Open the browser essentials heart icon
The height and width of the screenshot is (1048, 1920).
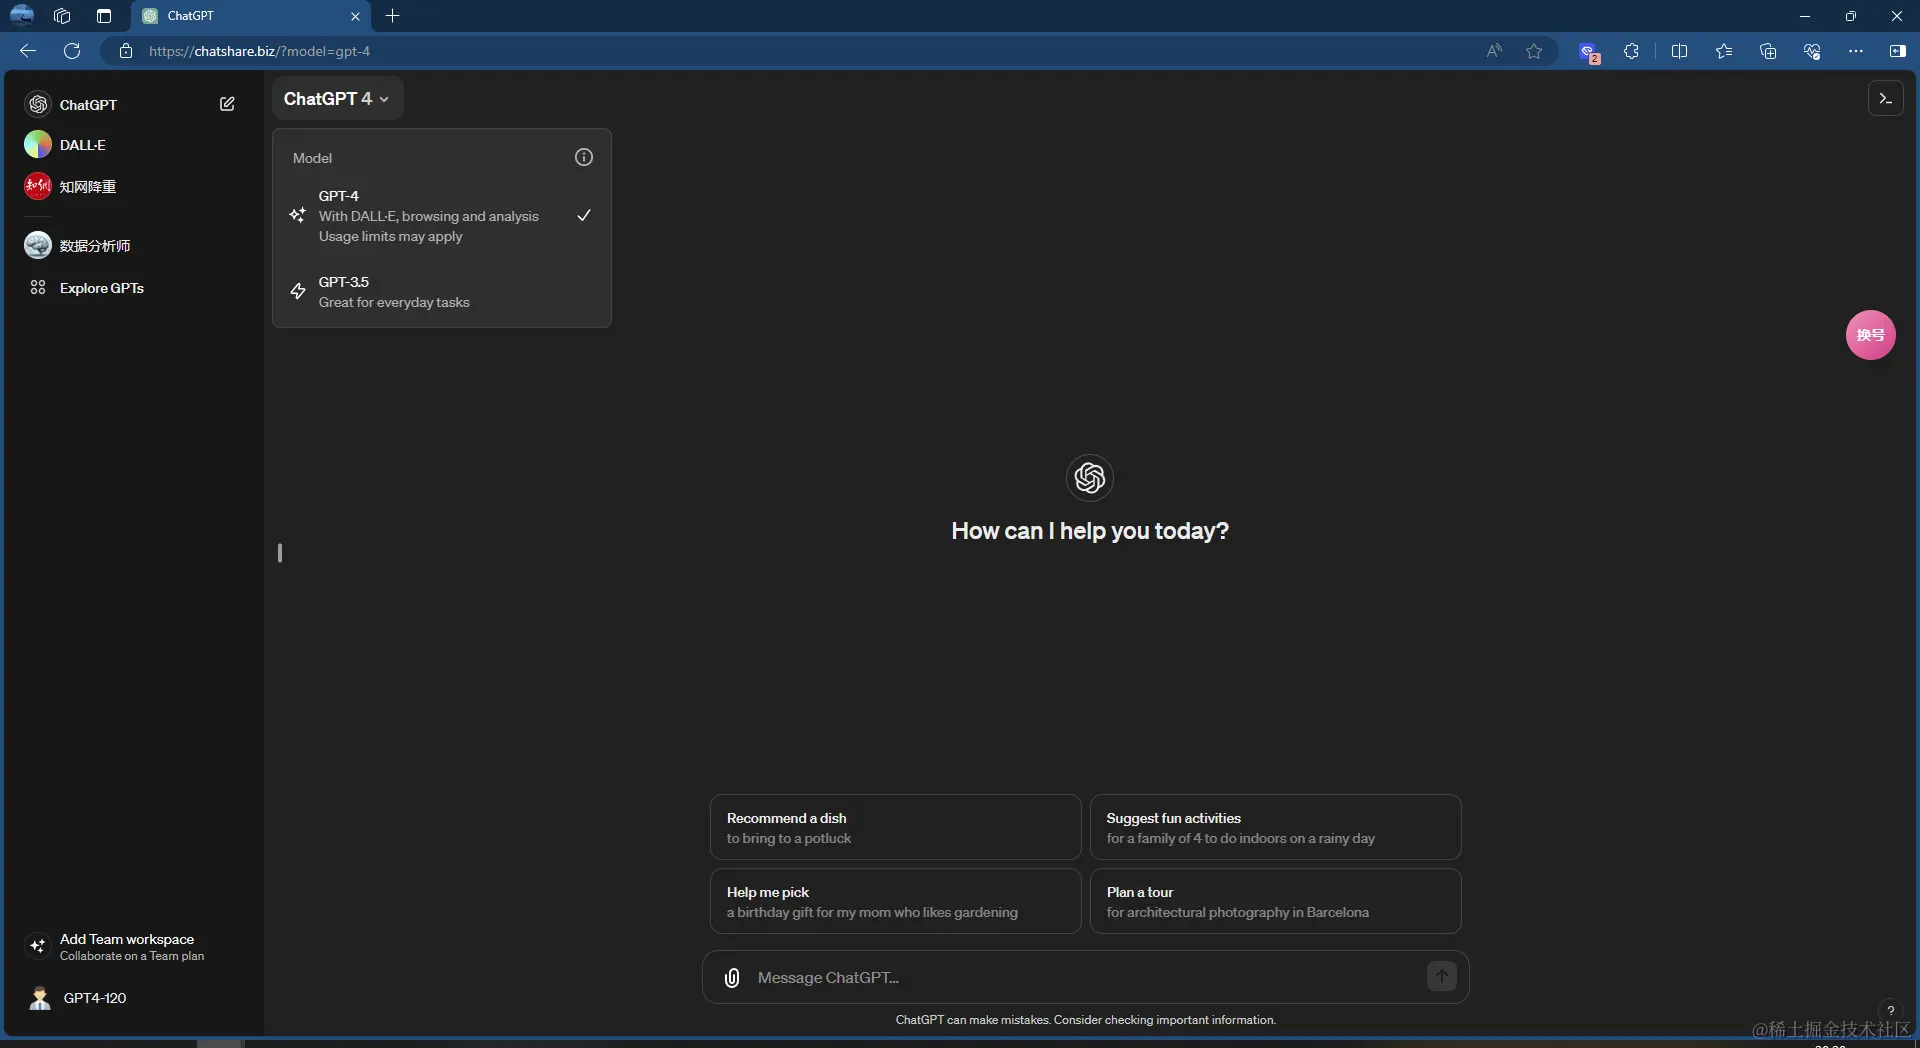[1812, 51]
